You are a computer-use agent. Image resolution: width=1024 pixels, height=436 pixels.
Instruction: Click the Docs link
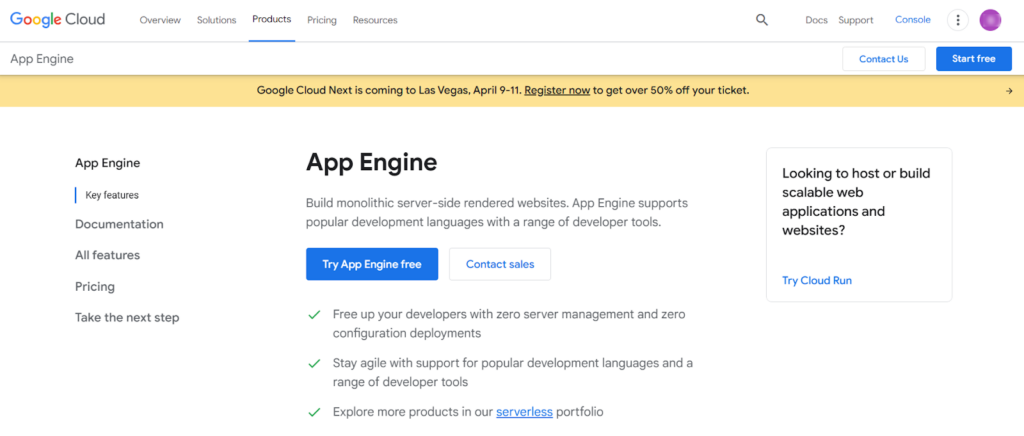(816, 20)
